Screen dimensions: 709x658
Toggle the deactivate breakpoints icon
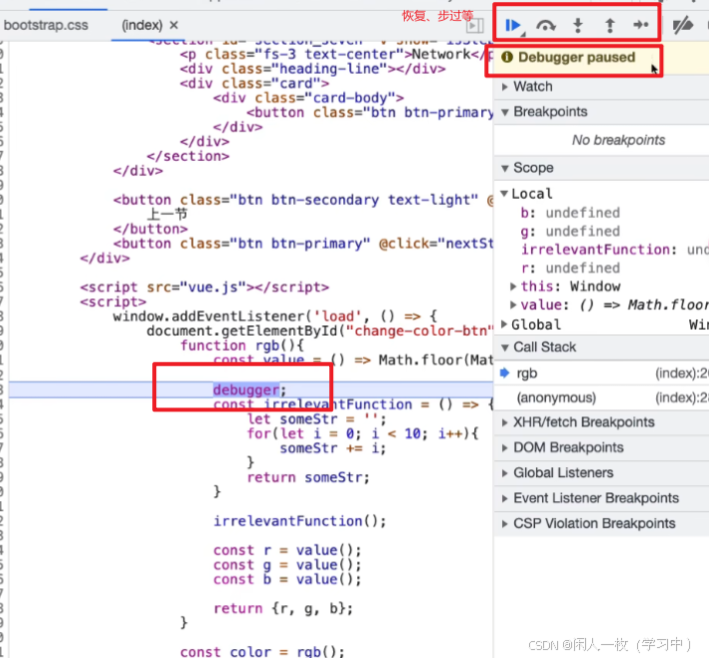coord(682,25)
